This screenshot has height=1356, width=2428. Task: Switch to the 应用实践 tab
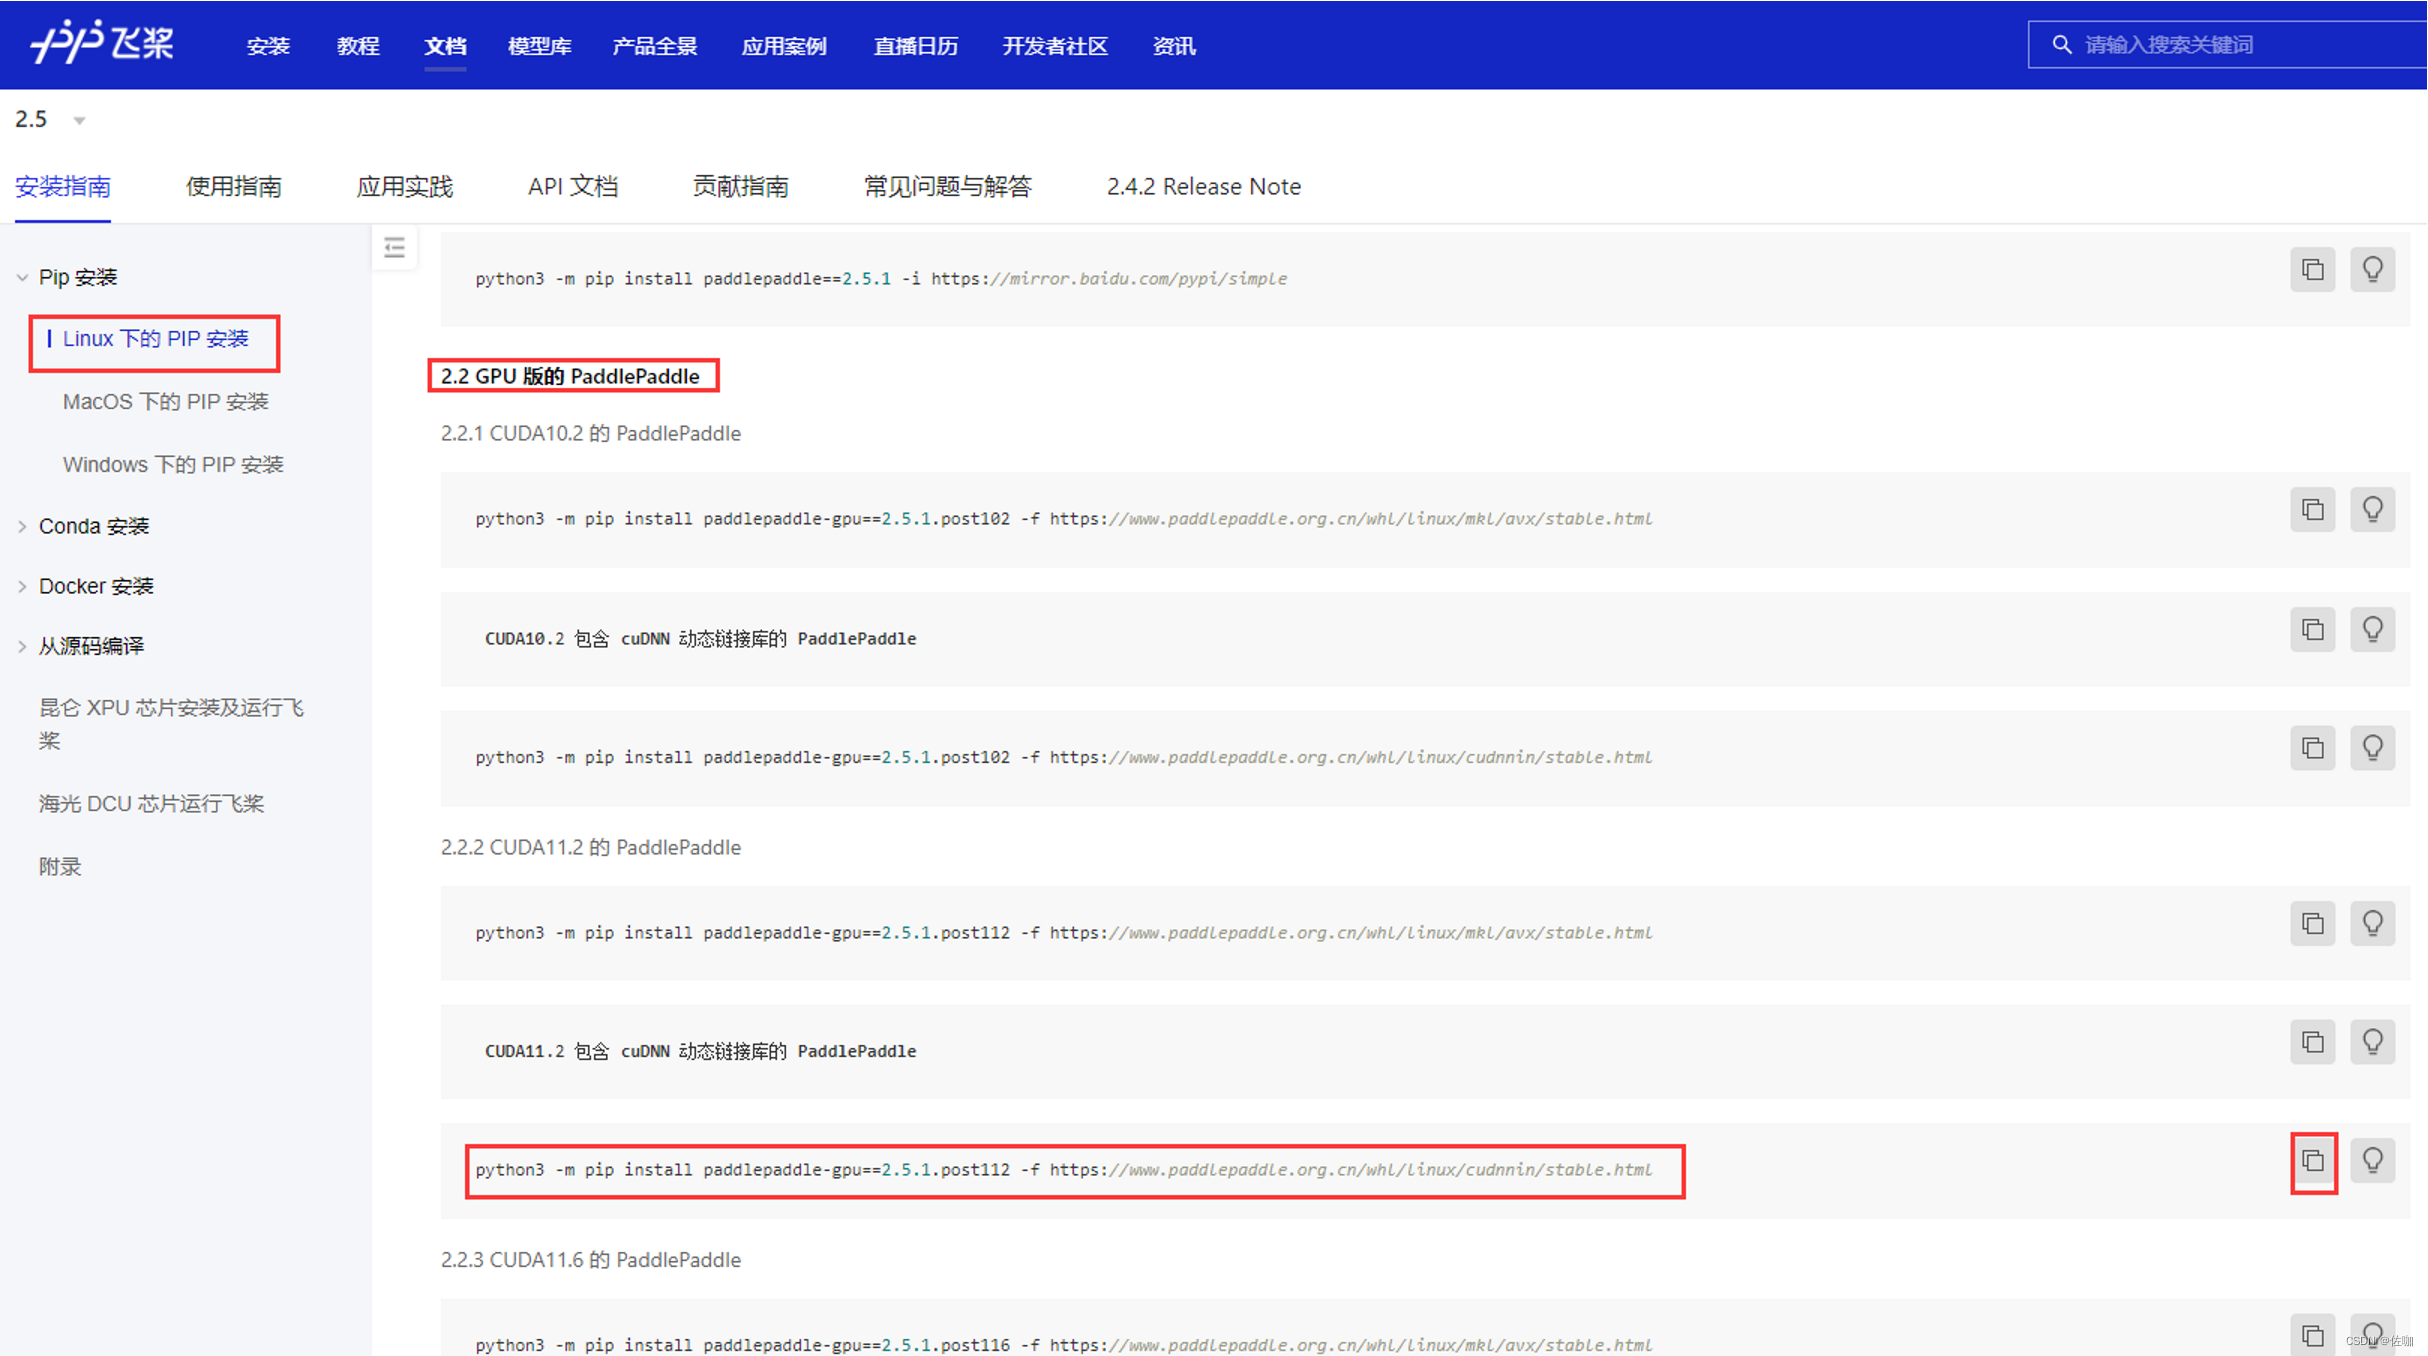click(404, 186)
